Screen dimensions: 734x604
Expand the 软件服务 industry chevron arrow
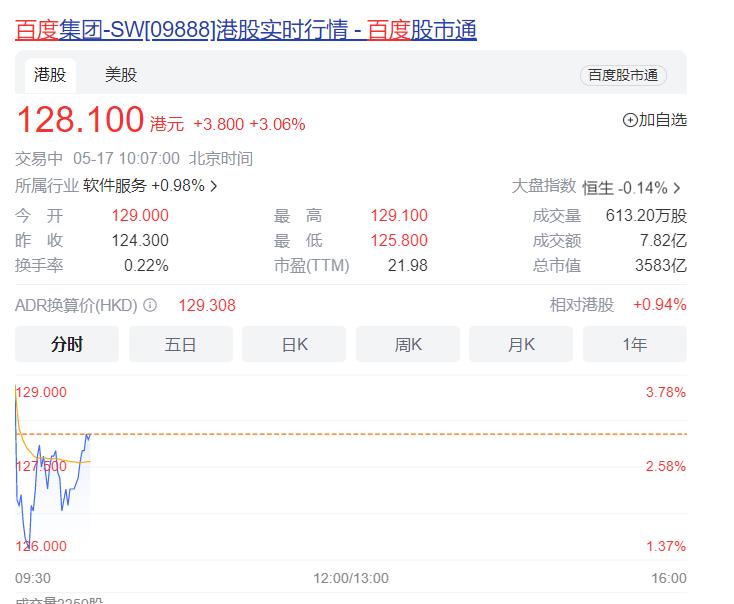(x=213, y=186)
